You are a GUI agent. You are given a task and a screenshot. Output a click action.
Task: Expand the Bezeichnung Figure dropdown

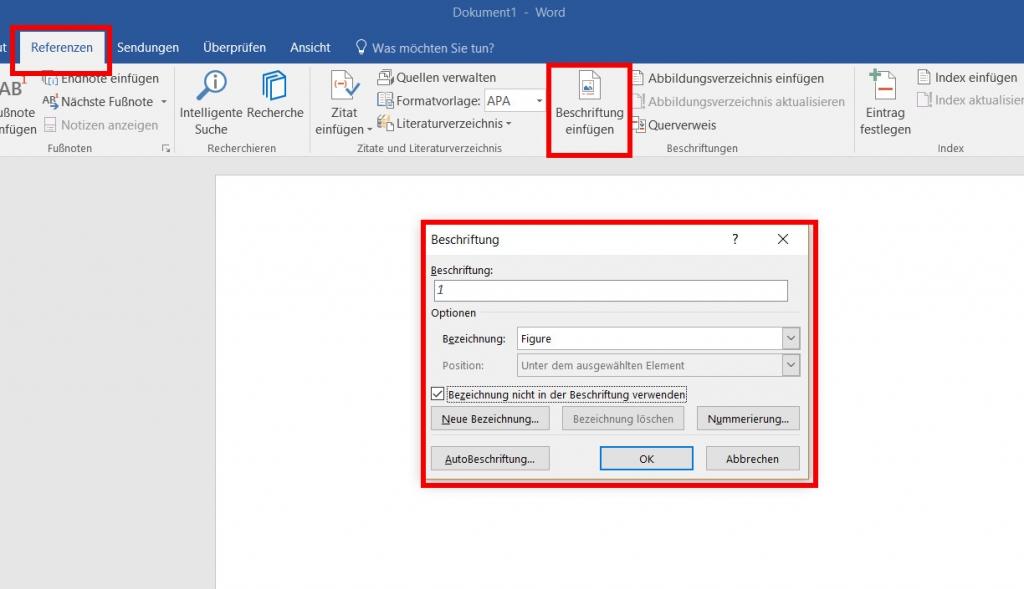click(791, 339)
